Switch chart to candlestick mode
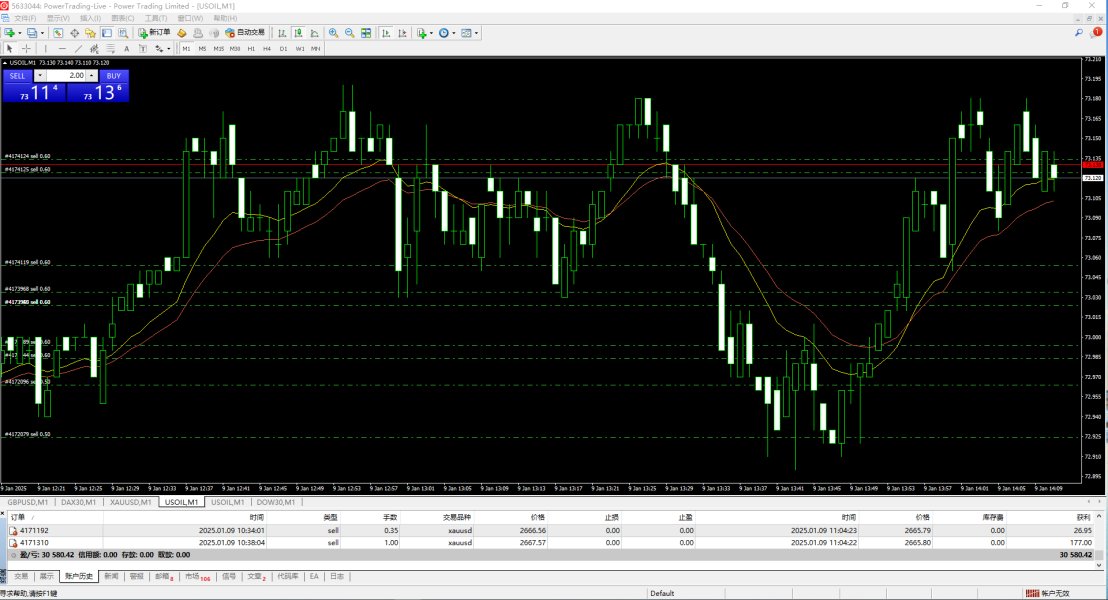 [x=301, y=33]
